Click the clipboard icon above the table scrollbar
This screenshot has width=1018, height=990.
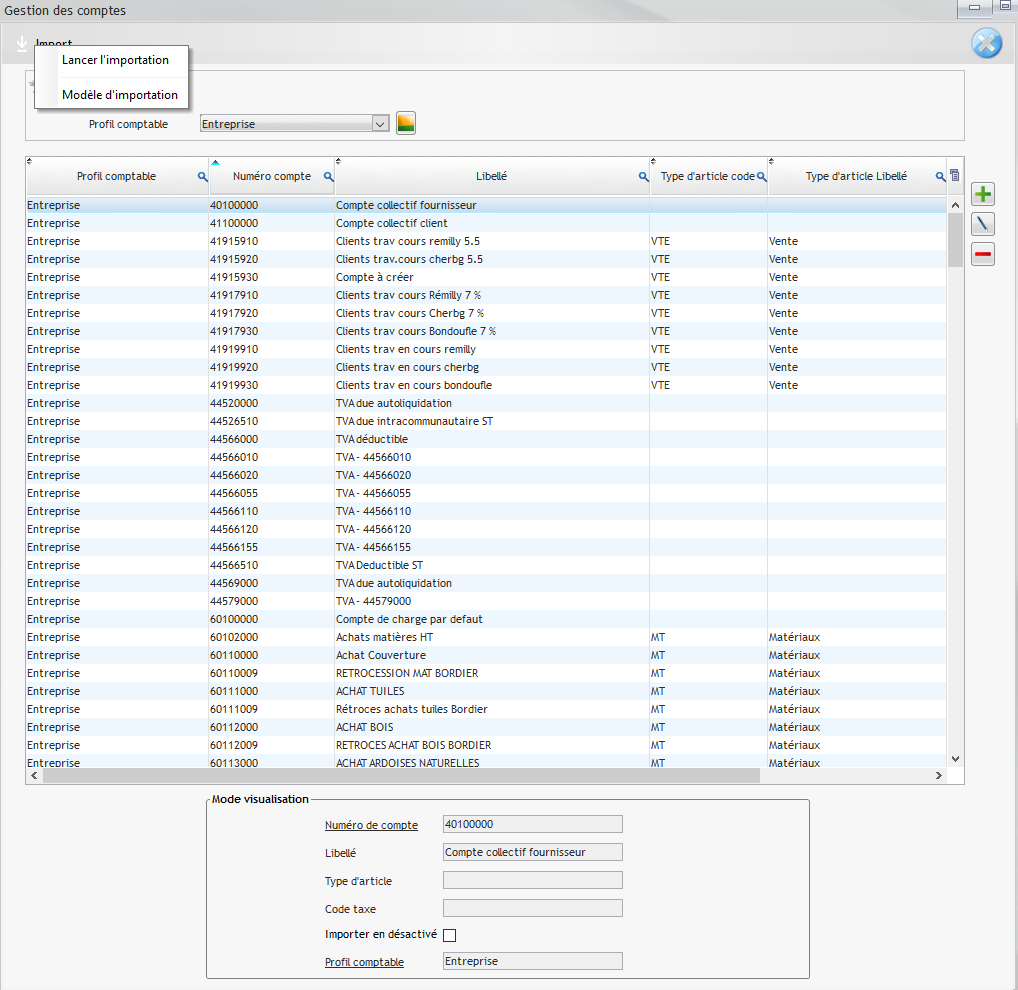pos(954,174)
